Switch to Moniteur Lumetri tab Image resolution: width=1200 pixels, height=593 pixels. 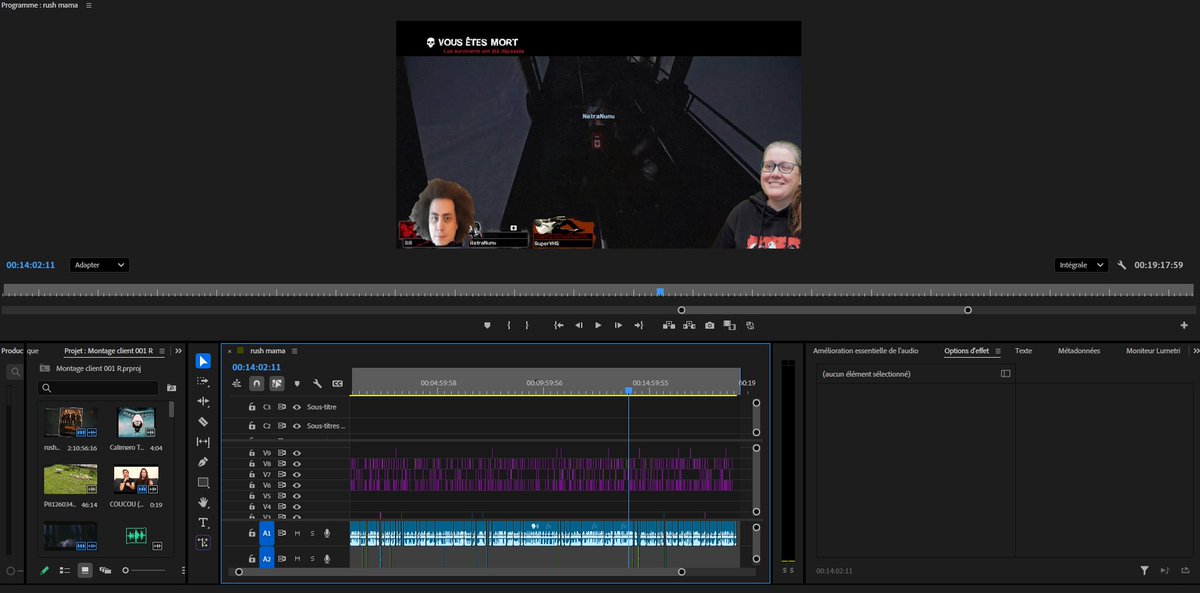click(x=1153, y=351)
